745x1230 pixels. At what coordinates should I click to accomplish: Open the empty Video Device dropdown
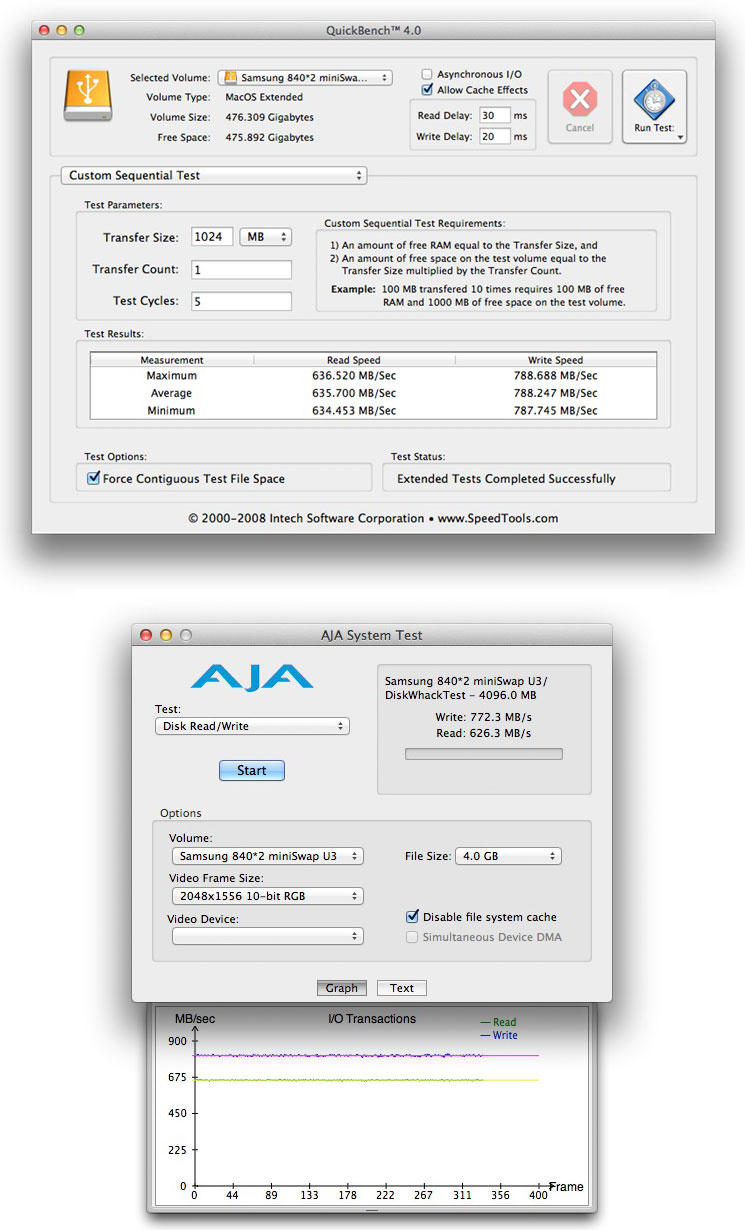tap(267, 936)
